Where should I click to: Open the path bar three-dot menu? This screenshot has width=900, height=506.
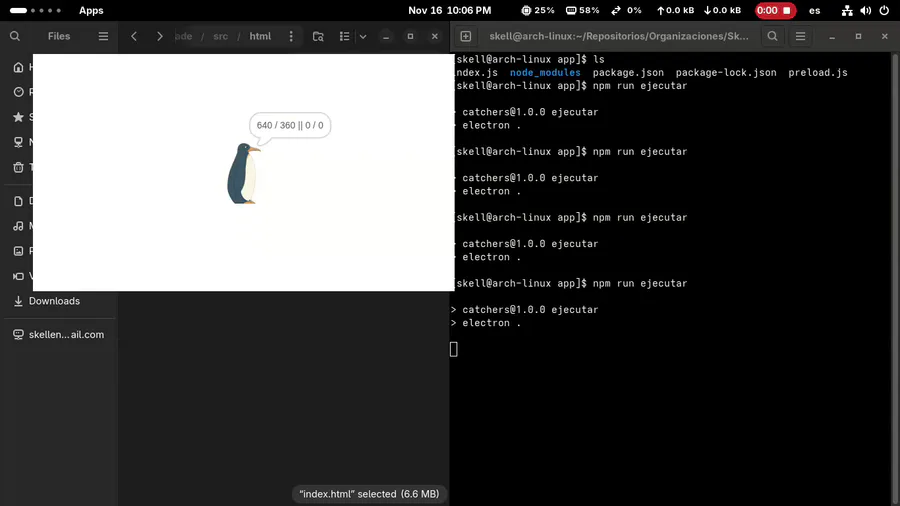pyautogui.click(x=291, y=36)
